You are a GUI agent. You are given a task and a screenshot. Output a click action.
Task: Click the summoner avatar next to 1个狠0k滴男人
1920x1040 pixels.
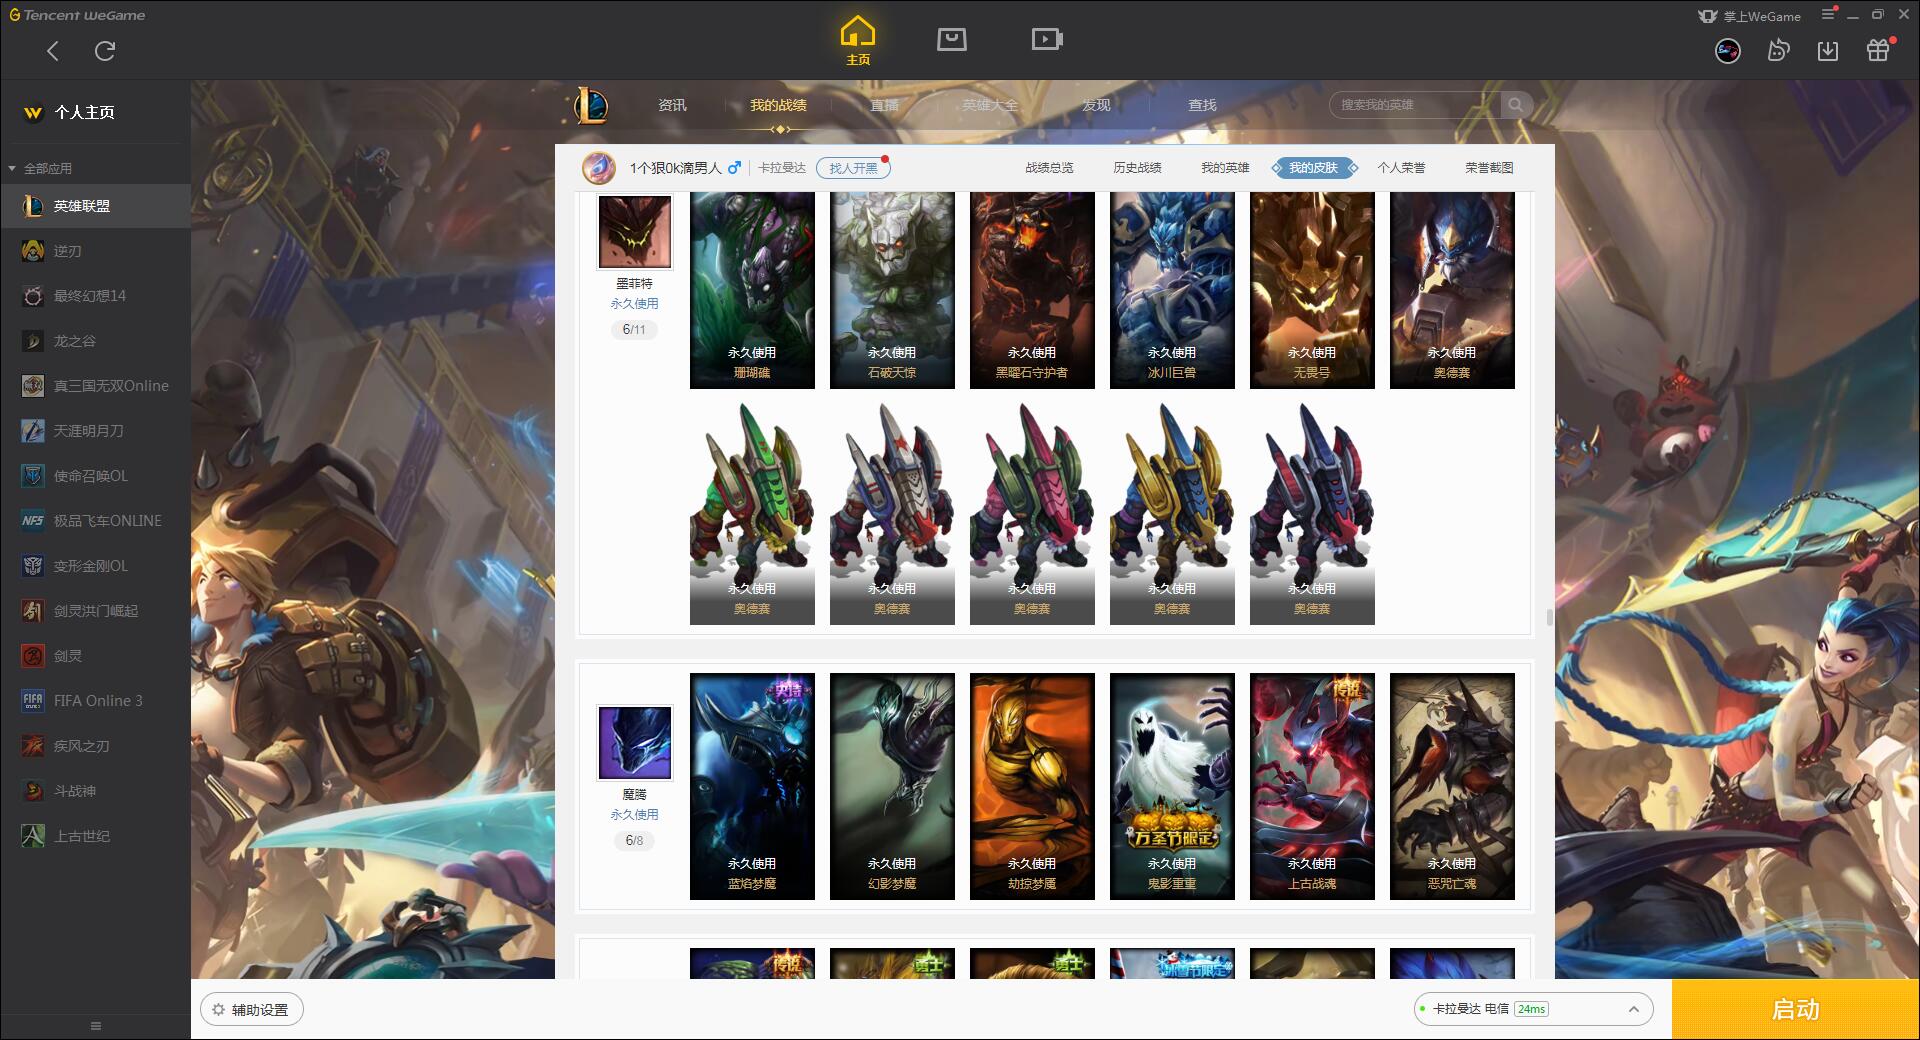pyautogui.click(x=599, y=168)
